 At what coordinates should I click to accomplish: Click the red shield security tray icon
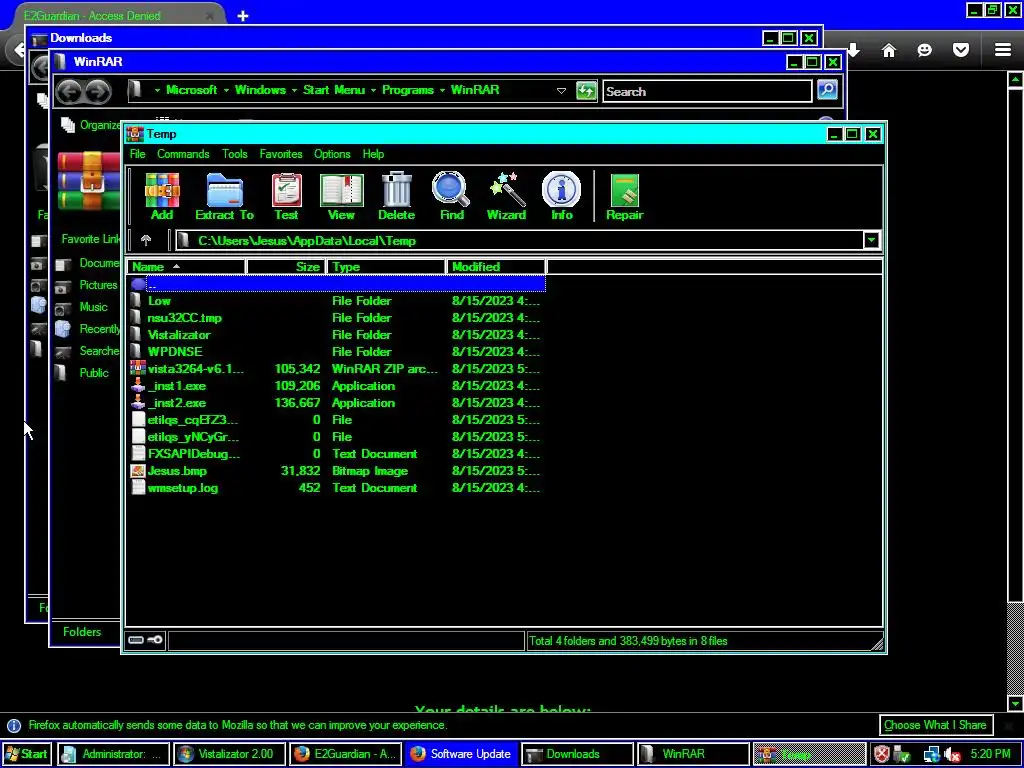pyautogui.click(x=882, y=754)
